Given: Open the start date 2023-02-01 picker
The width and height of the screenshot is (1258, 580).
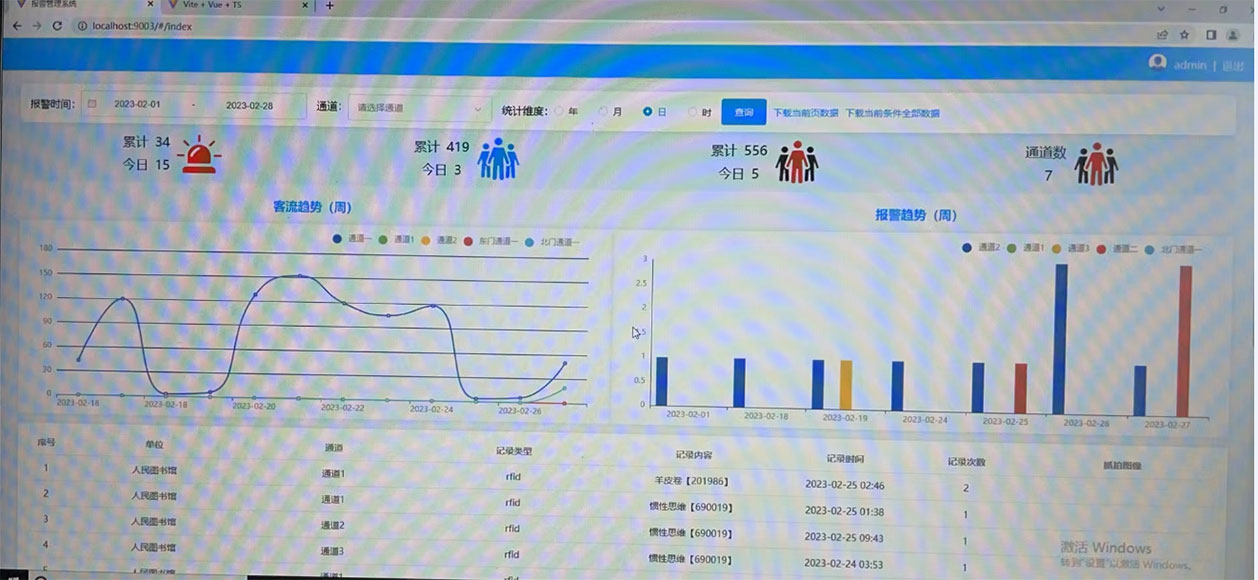Looking at the screenshot, I should point(137,104).
